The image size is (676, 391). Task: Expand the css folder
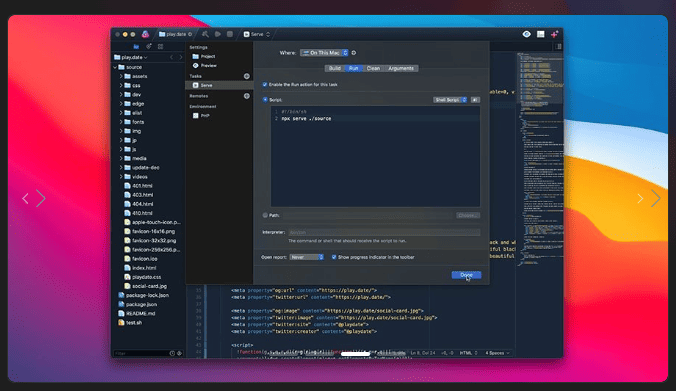coord(121,85)
